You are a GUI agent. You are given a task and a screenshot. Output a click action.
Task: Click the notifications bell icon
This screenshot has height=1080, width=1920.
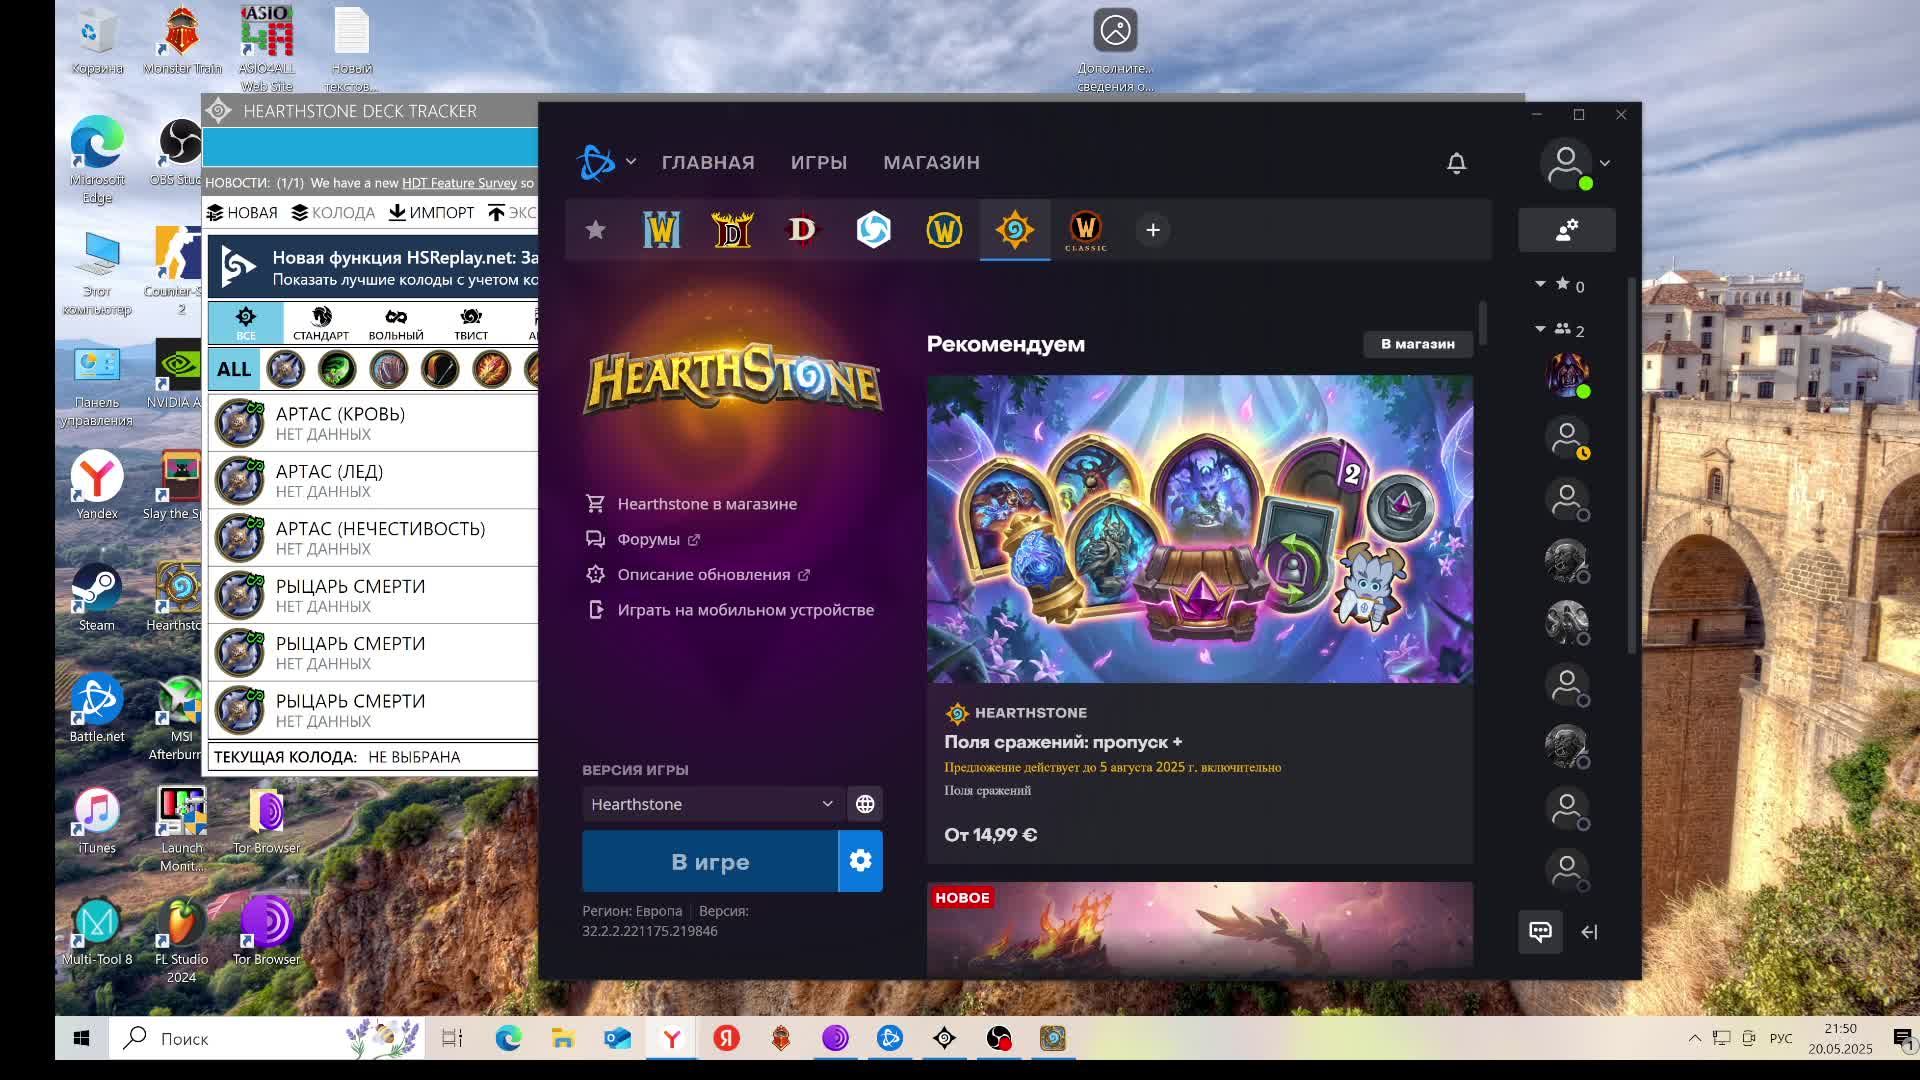(1456, 163)
